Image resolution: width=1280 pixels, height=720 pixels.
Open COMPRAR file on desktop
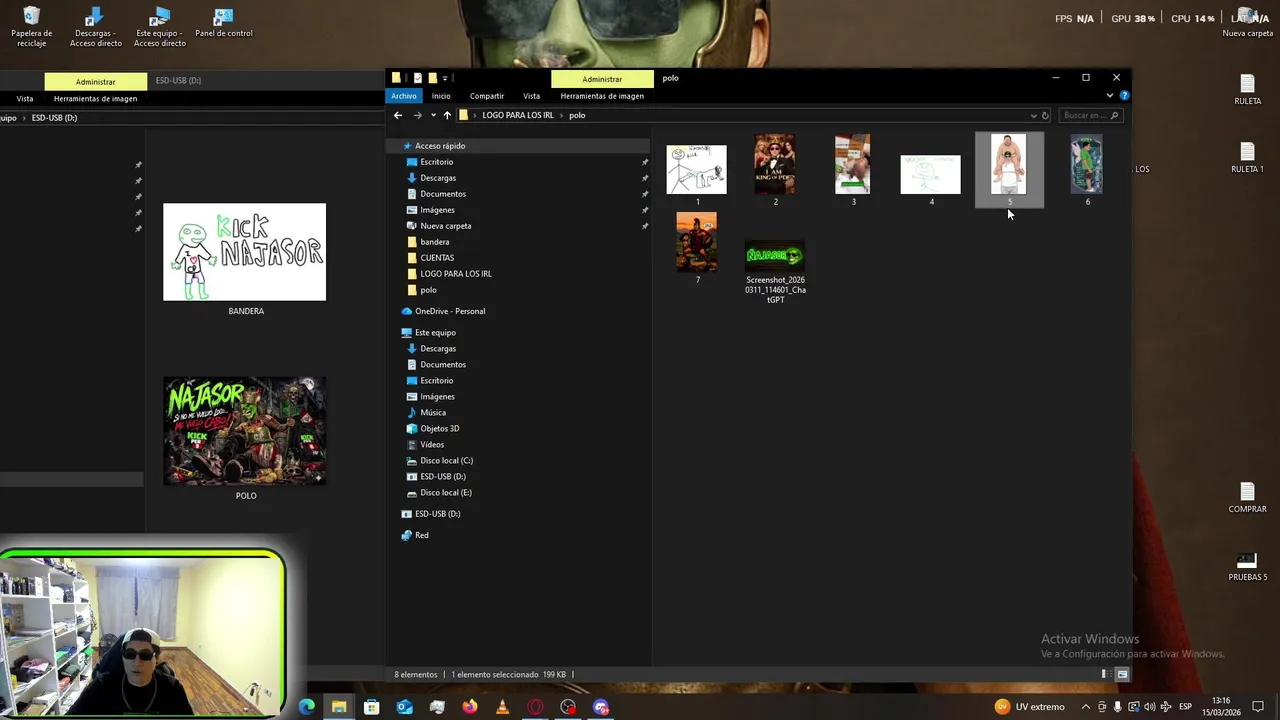1247,497
